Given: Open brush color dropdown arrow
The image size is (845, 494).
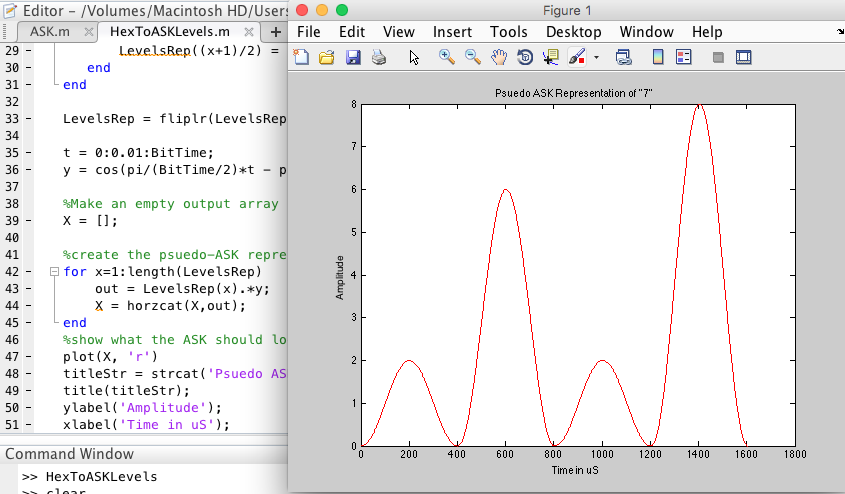Looking at the screenshot, I should pyautogui.click(x=596, y=57).
